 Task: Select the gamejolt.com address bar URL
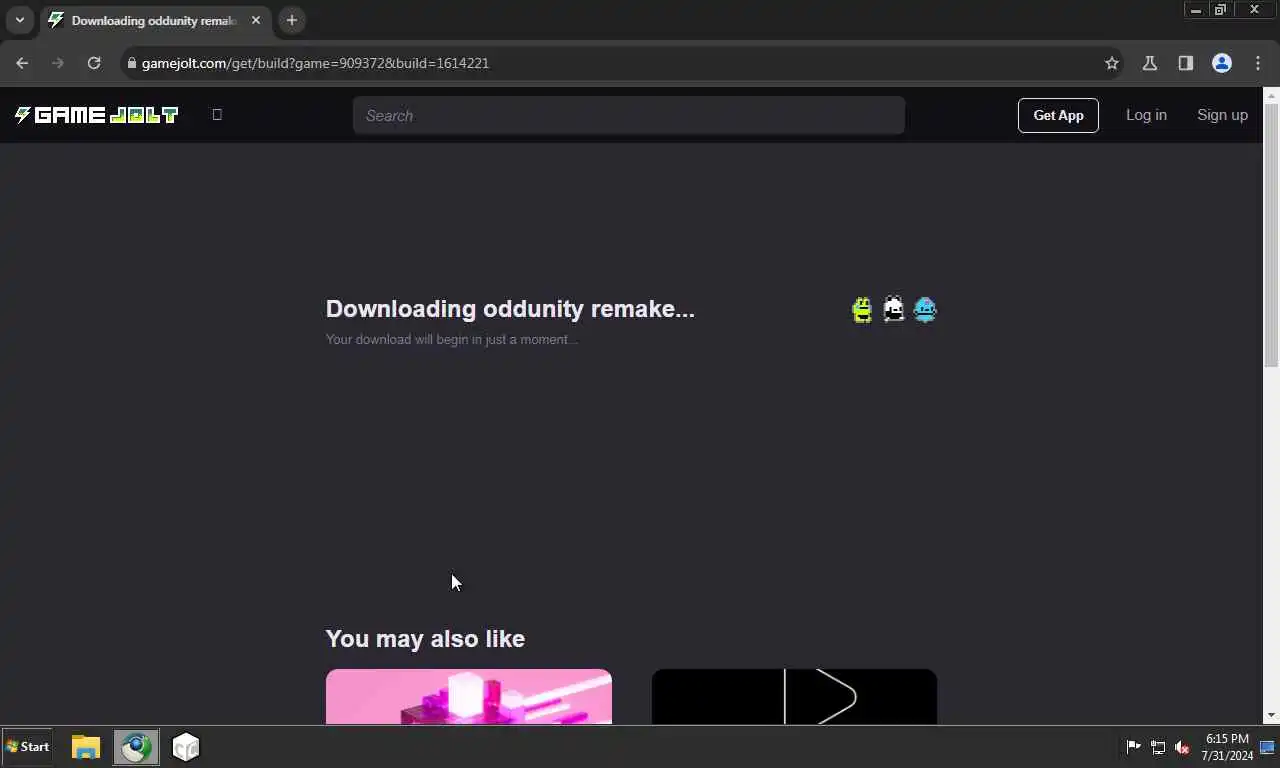tap(315, 63)
